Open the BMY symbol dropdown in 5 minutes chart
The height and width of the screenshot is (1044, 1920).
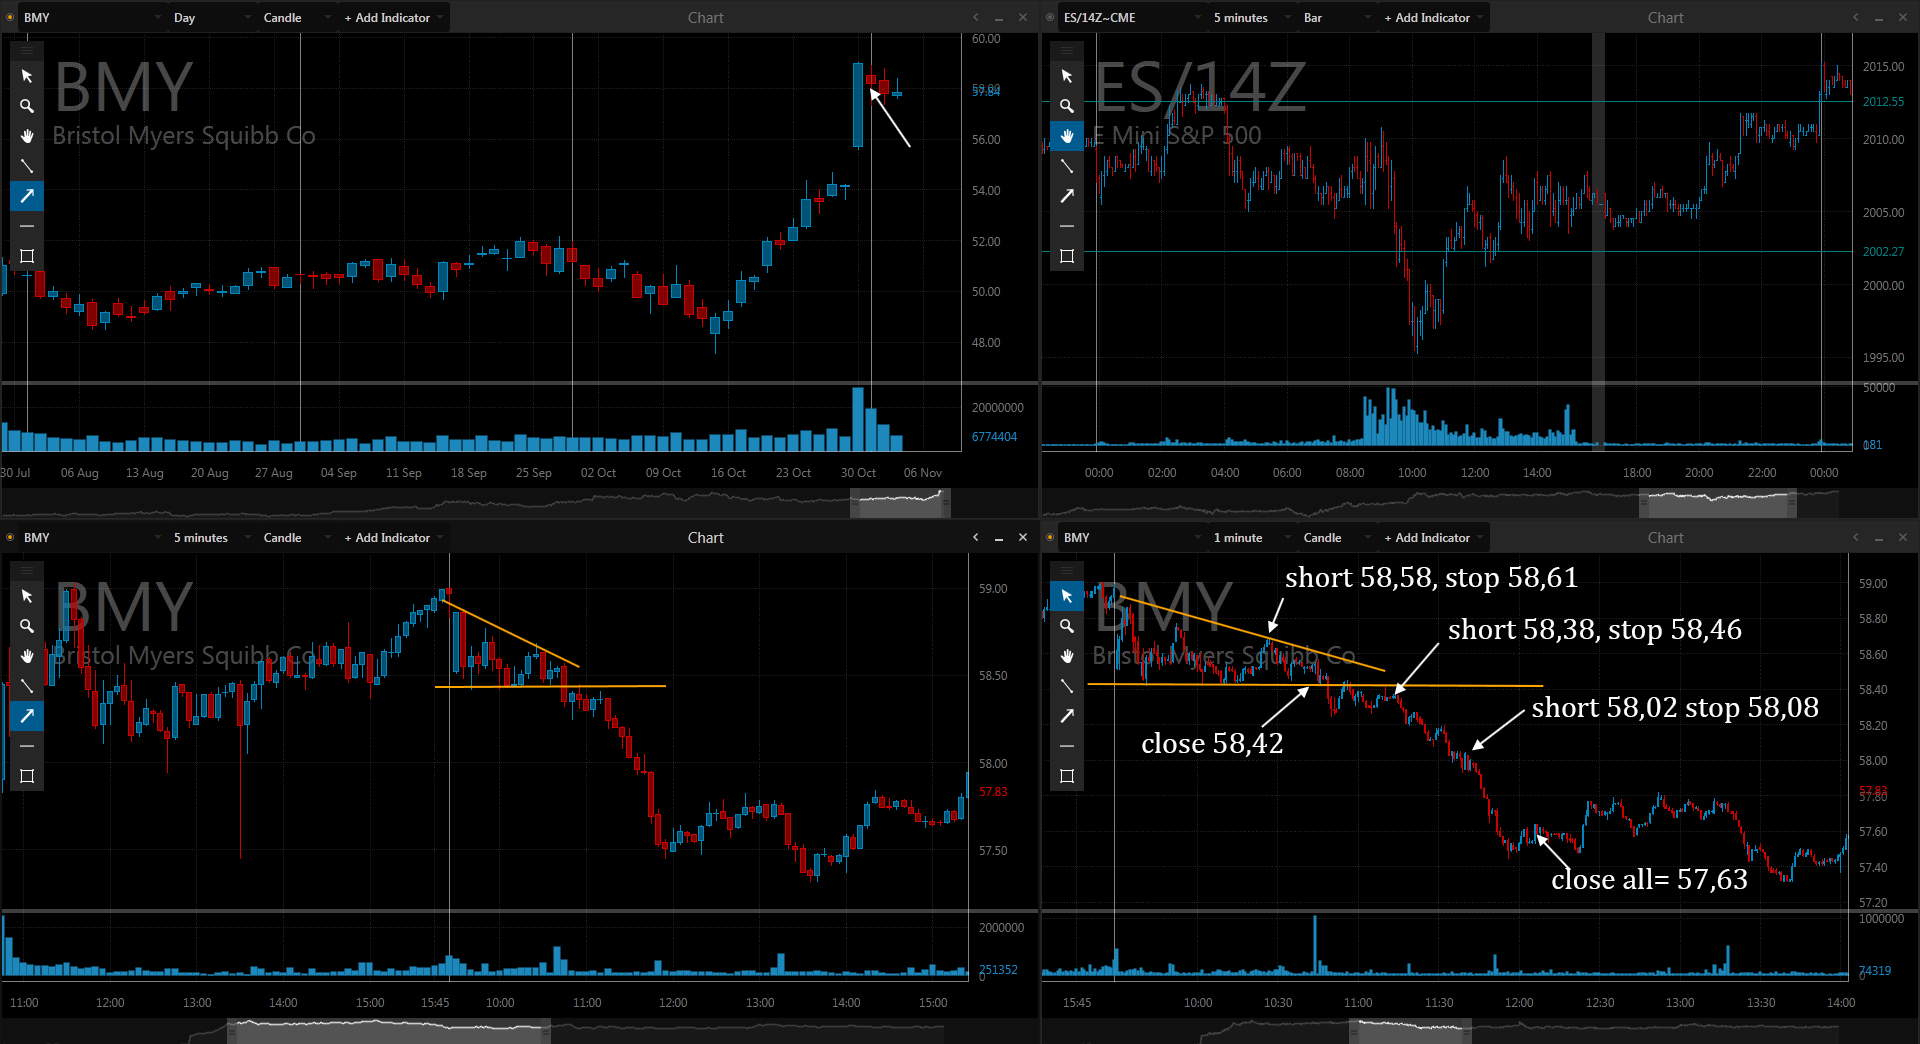click(x=91, y=538)
